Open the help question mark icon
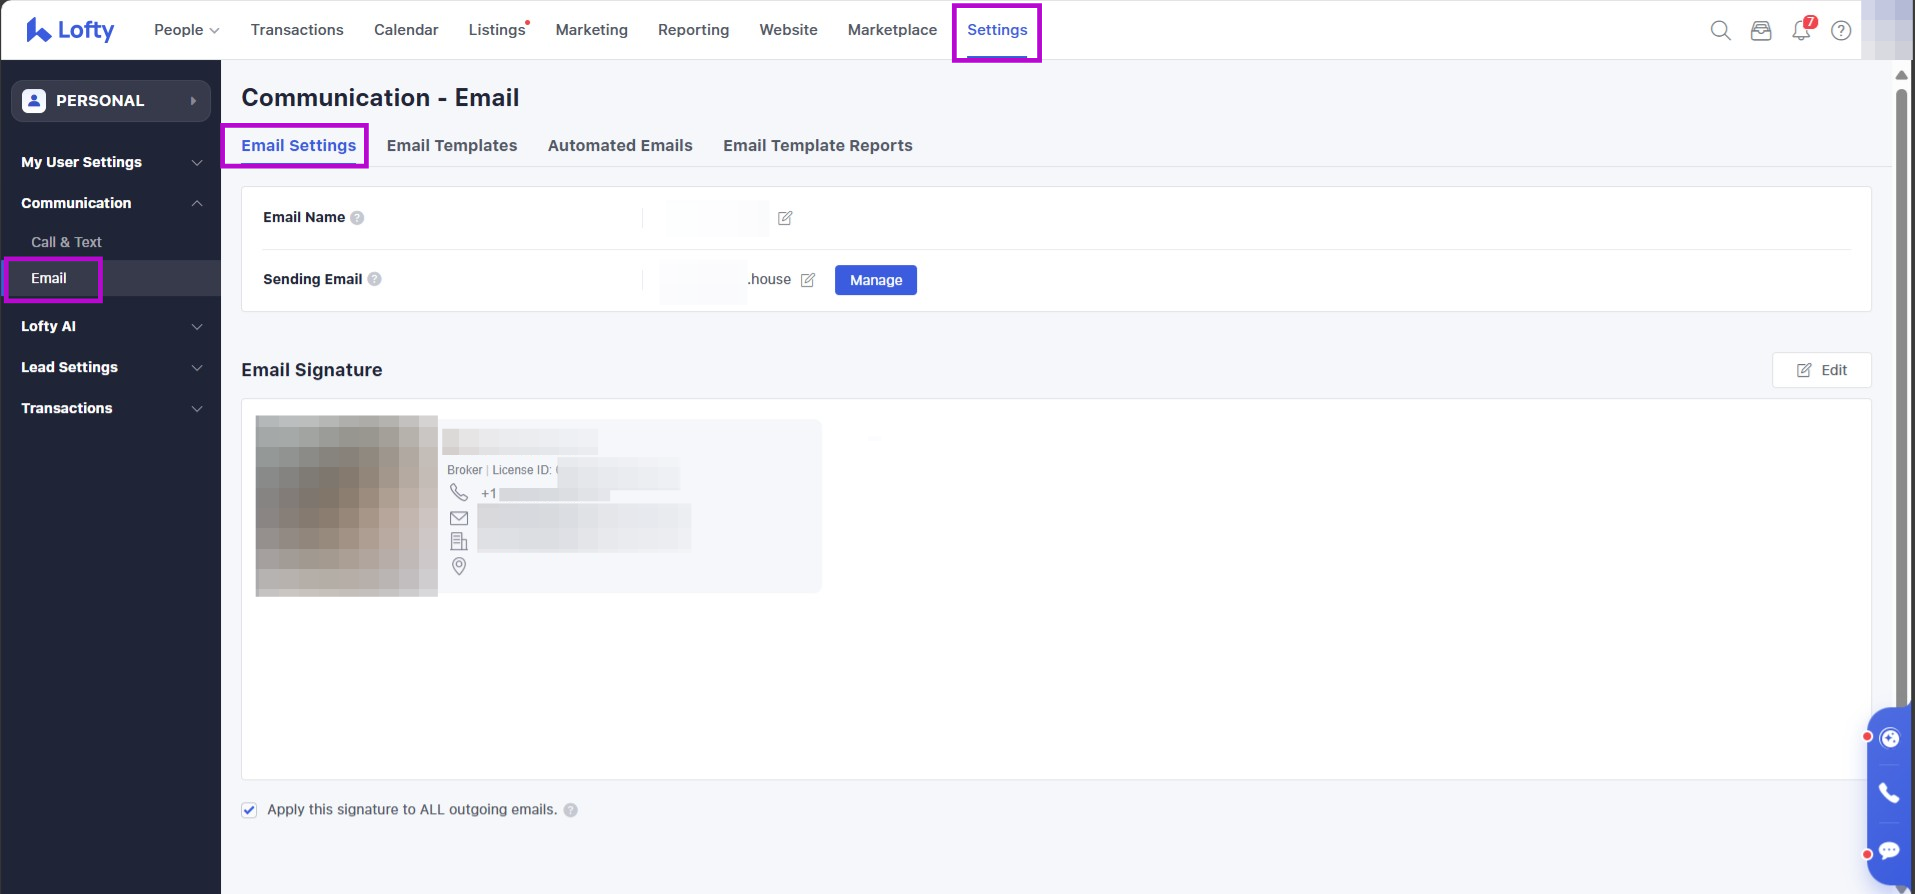The height and width of the screenshot is (894, 1915). coord(1841,30)
